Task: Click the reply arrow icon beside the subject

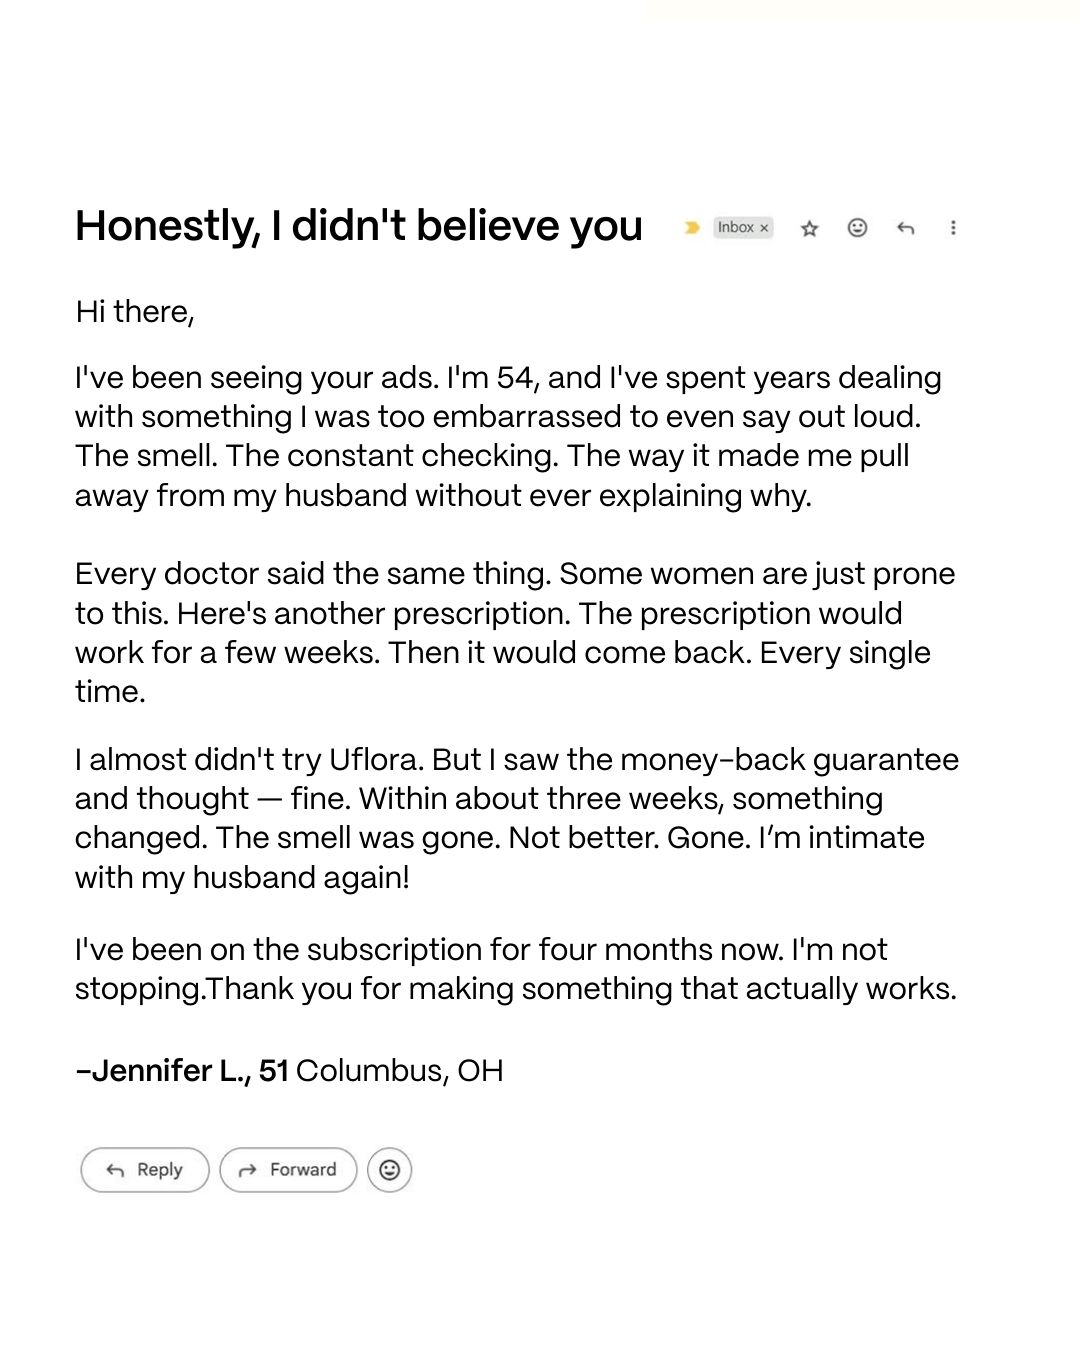Action: (906, 228)
